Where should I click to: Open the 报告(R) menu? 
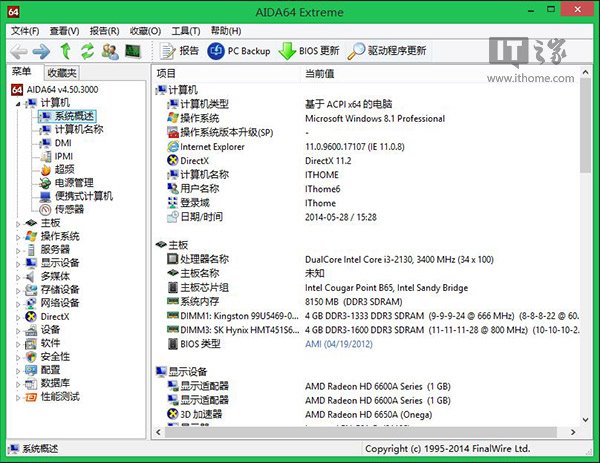pos(104,31)
